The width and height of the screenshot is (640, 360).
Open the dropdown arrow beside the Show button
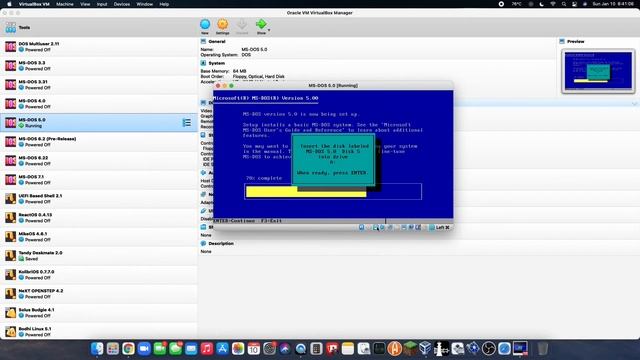pyautogui.click(x=269, y=30)
